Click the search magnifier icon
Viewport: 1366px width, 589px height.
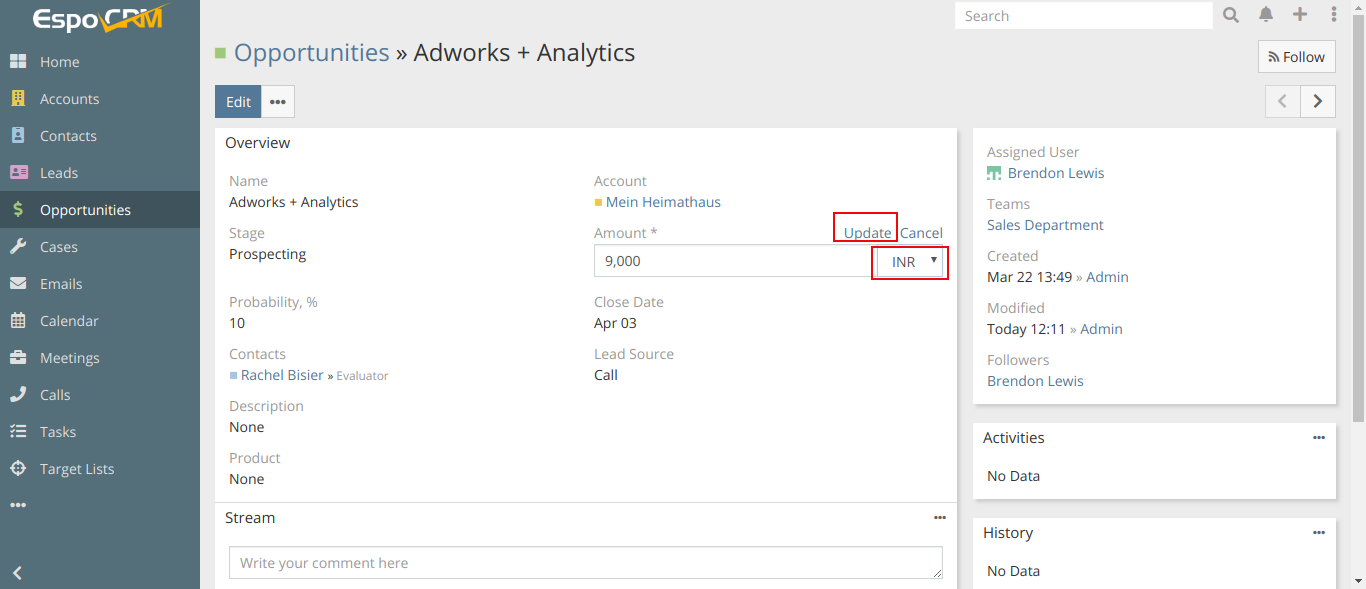(x=1231, y=15)
